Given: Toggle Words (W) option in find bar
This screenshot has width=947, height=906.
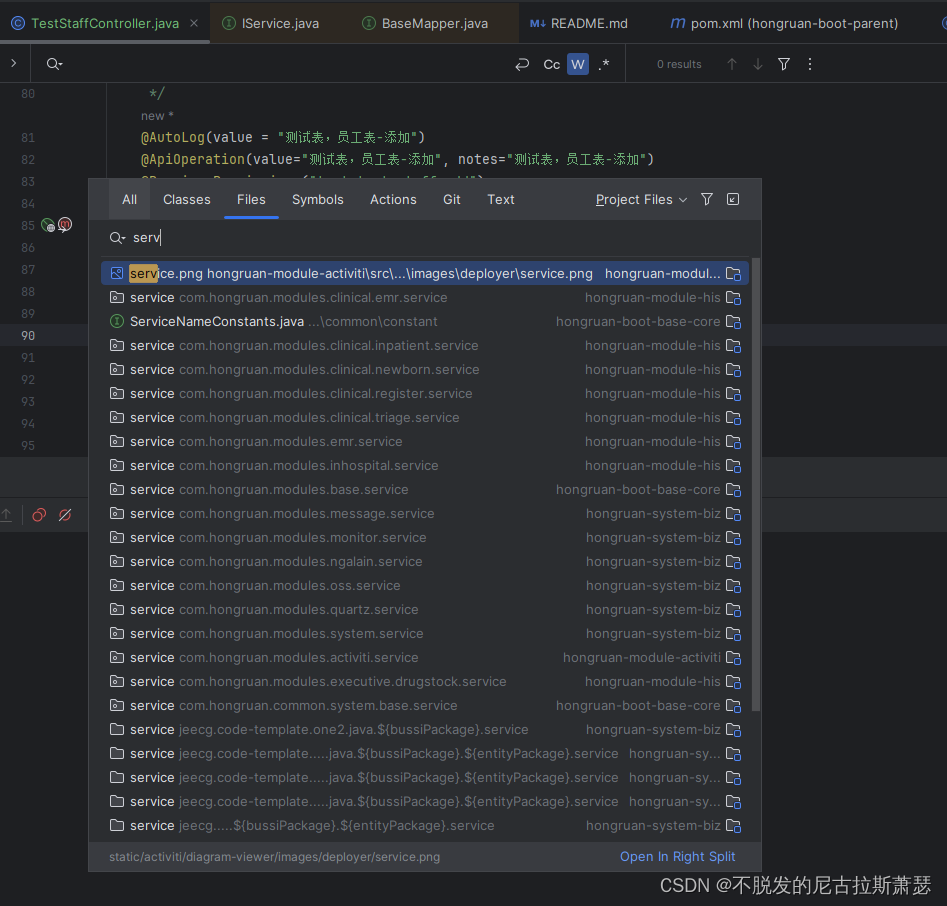Looking at the screenshot, I should pyautogui.click(x=577, y=64).
